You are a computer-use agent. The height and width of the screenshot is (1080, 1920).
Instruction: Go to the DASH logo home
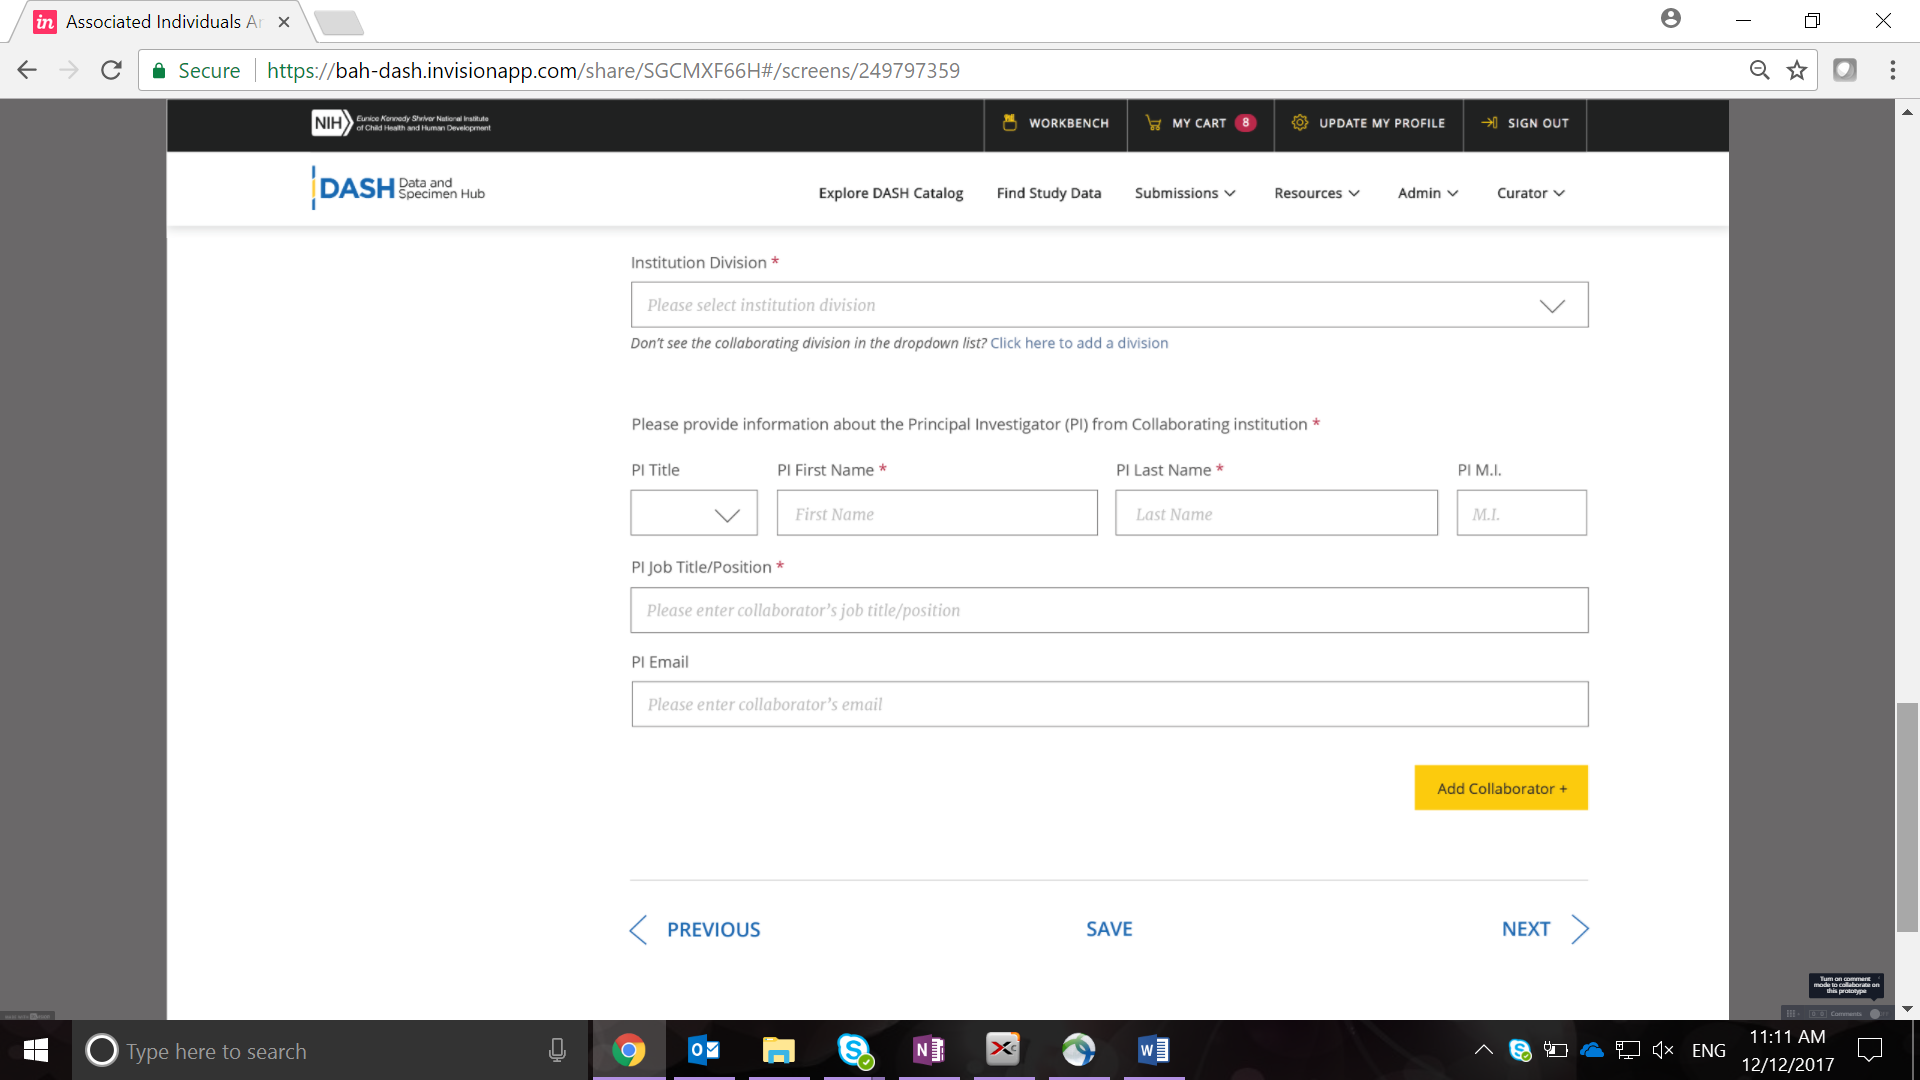pyautogui.click(x=398, y=188)
